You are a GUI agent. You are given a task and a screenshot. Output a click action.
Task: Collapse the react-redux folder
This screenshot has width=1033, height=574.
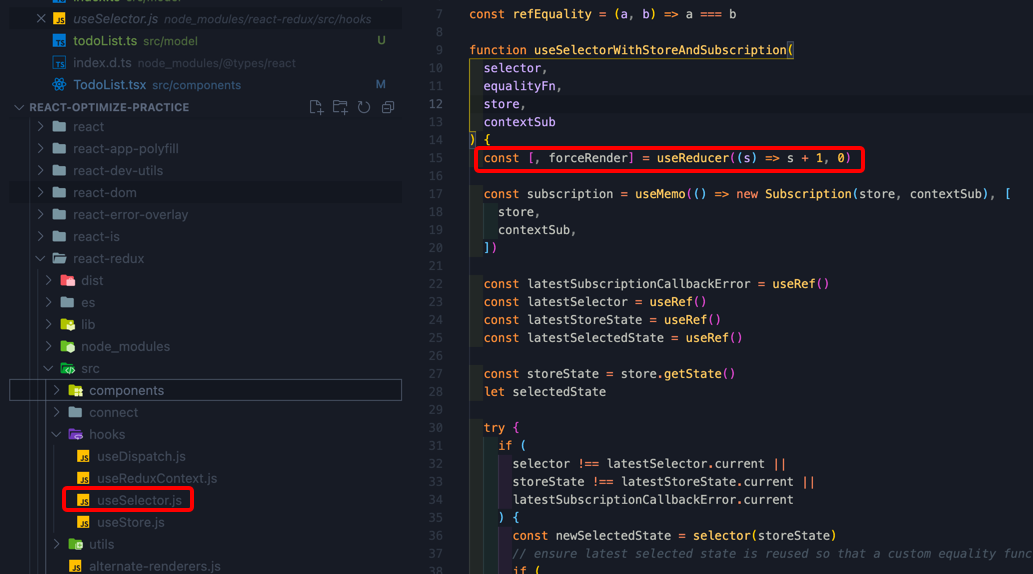41,258
